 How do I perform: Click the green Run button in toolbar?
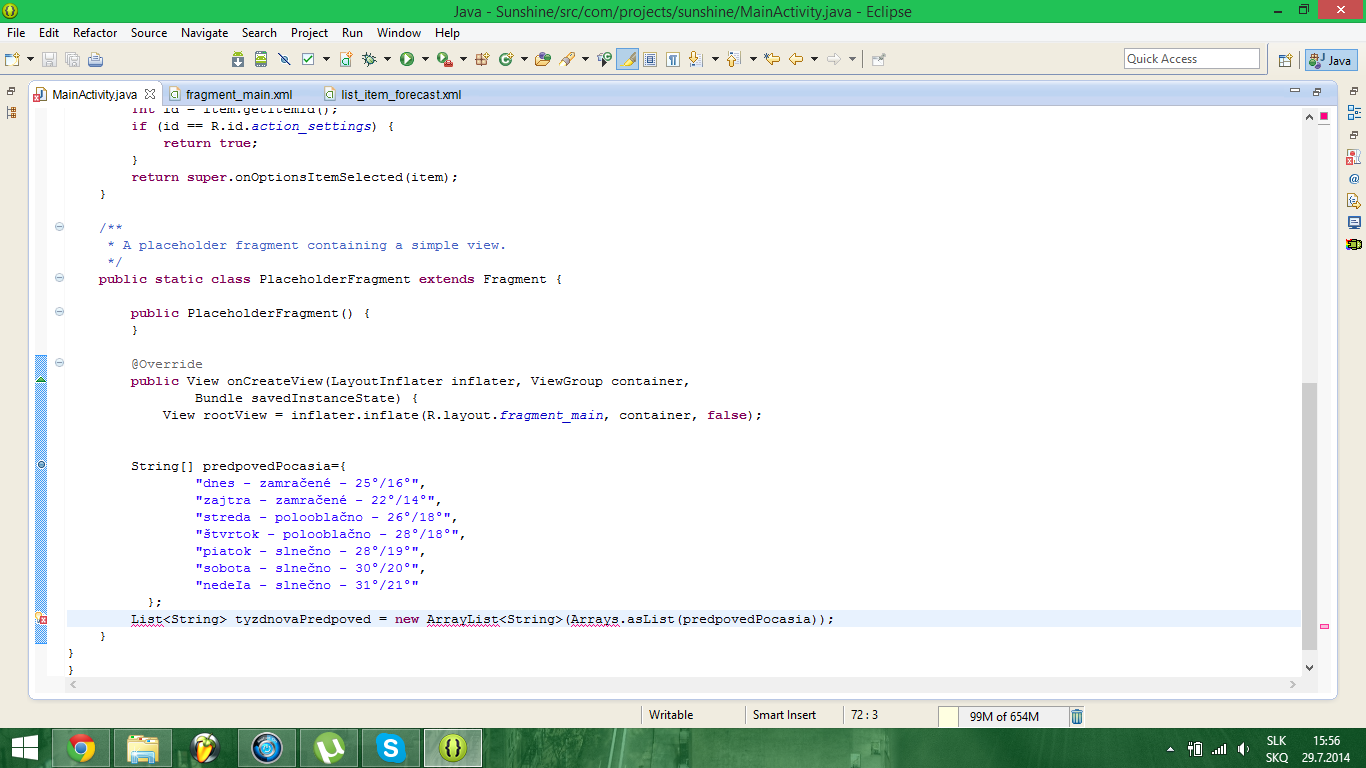[407, 59]
